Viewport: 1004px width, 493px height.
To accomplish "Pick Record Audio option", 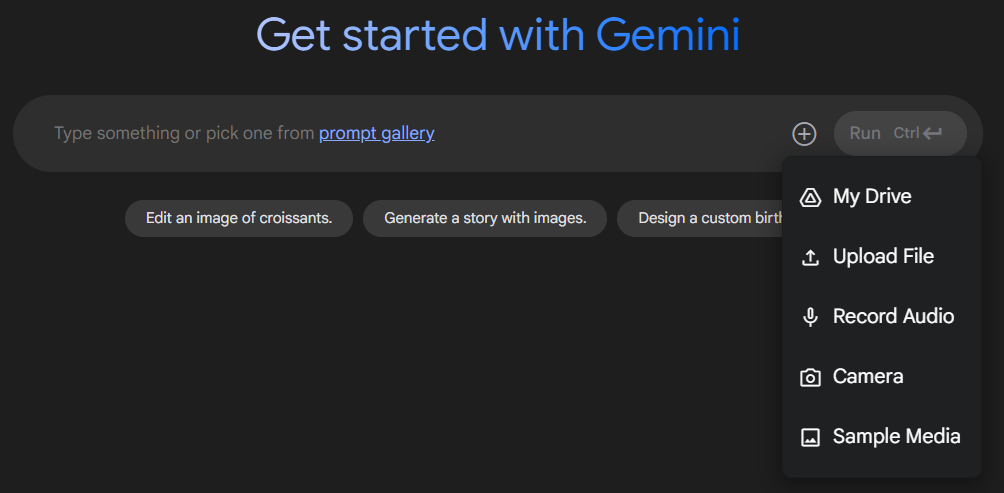I will 882,316.
